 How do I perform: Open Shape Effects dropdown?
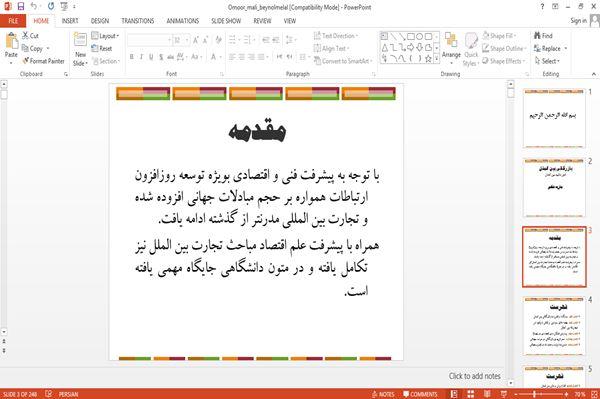(x=504, y=61)
